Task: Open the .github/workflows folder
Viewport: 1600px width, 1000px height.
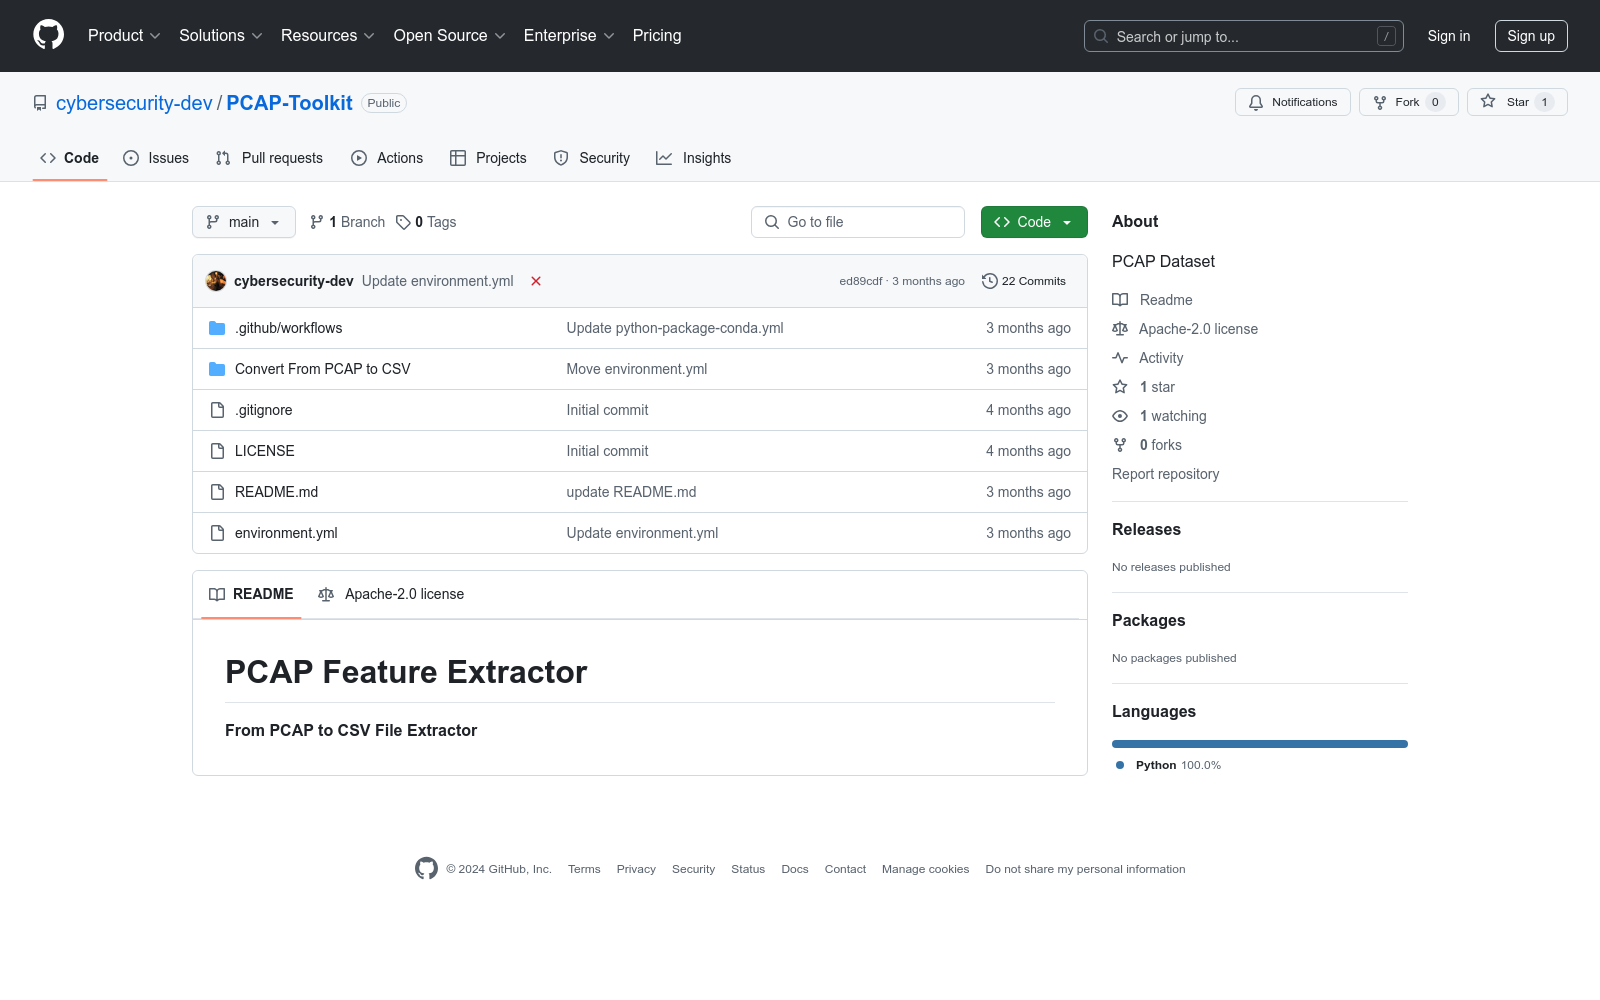Action: [289, 328]
